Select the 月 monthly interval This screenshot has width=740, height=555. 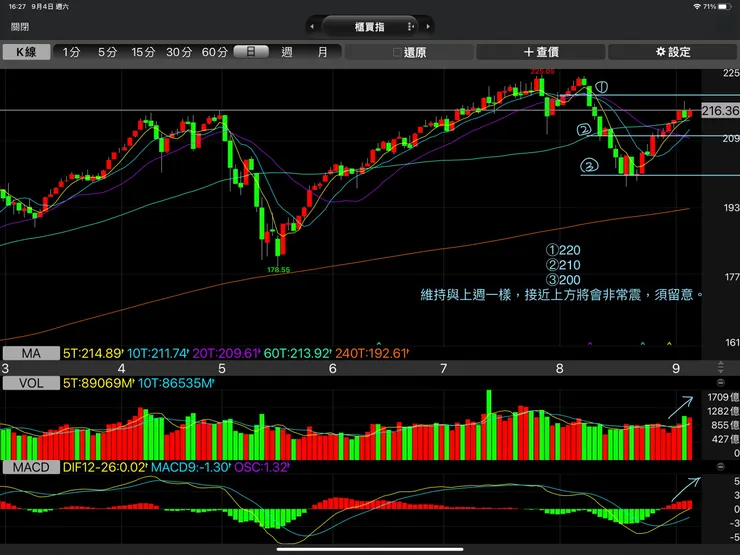tap(323, 52)
